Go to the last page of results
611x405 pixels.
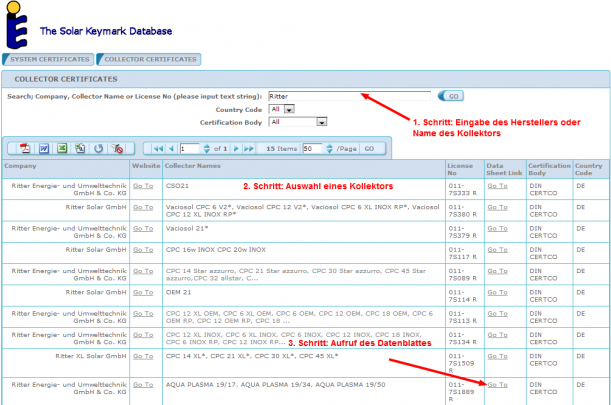[245, 148]
